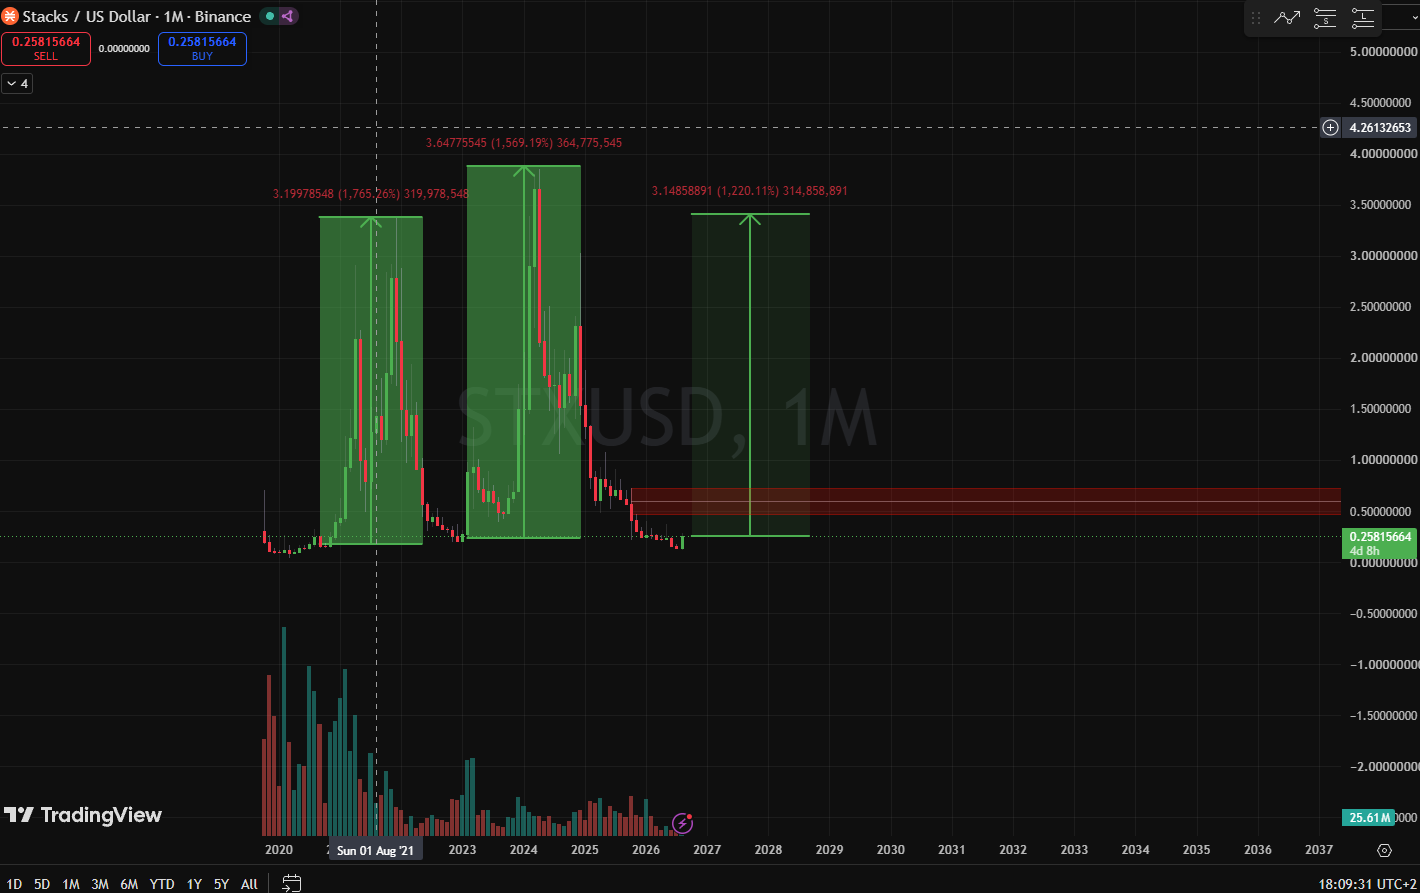Select the red resistance zone rectangle
The width and height of the screenshot is (1420, 893).
click(x=985, y=501)
